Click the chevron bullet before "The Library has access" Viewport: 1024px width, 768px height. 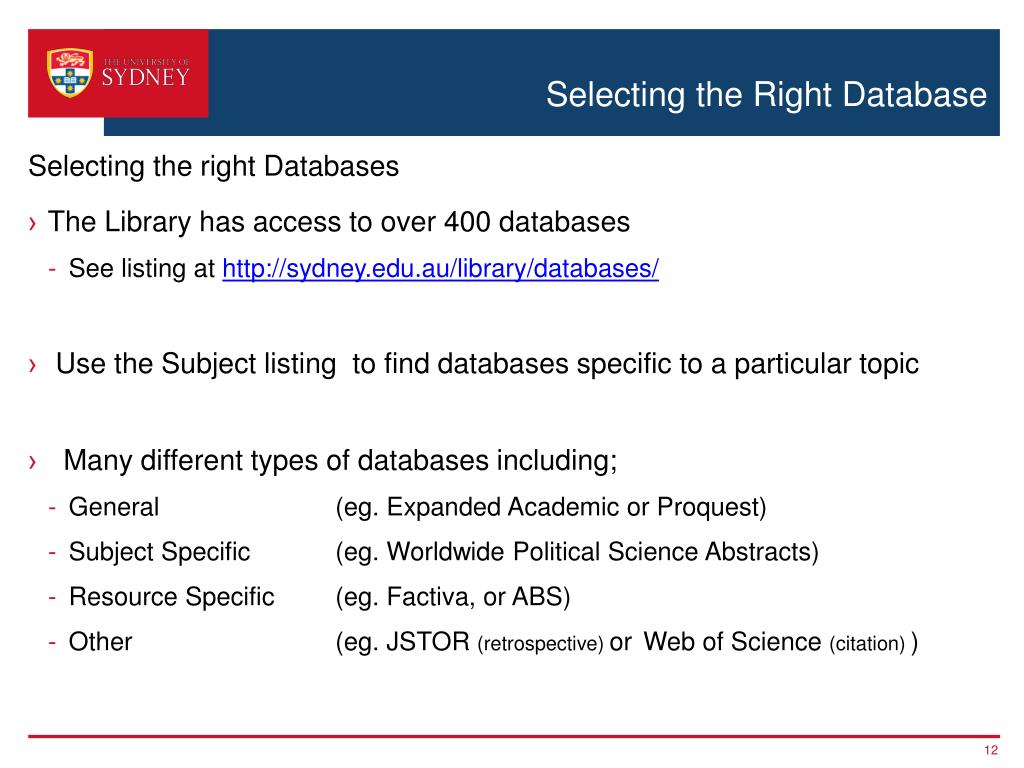[33, 223]
